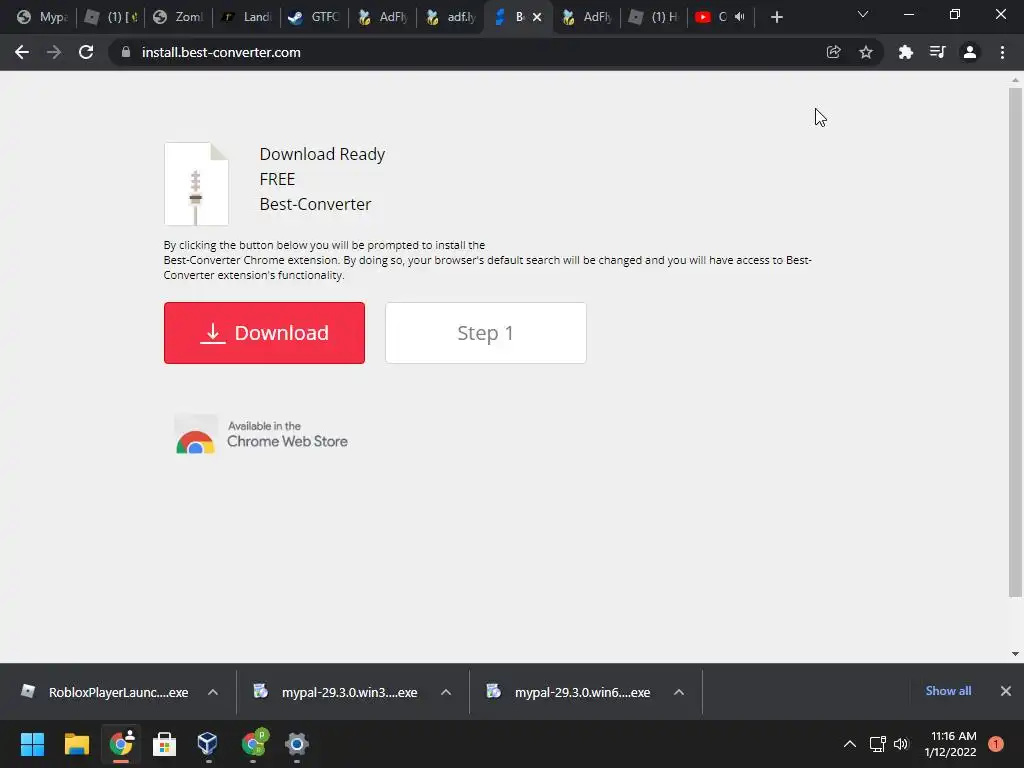Open a new tab
Viewport: 1024px width, 768px height.
(776, 17)
